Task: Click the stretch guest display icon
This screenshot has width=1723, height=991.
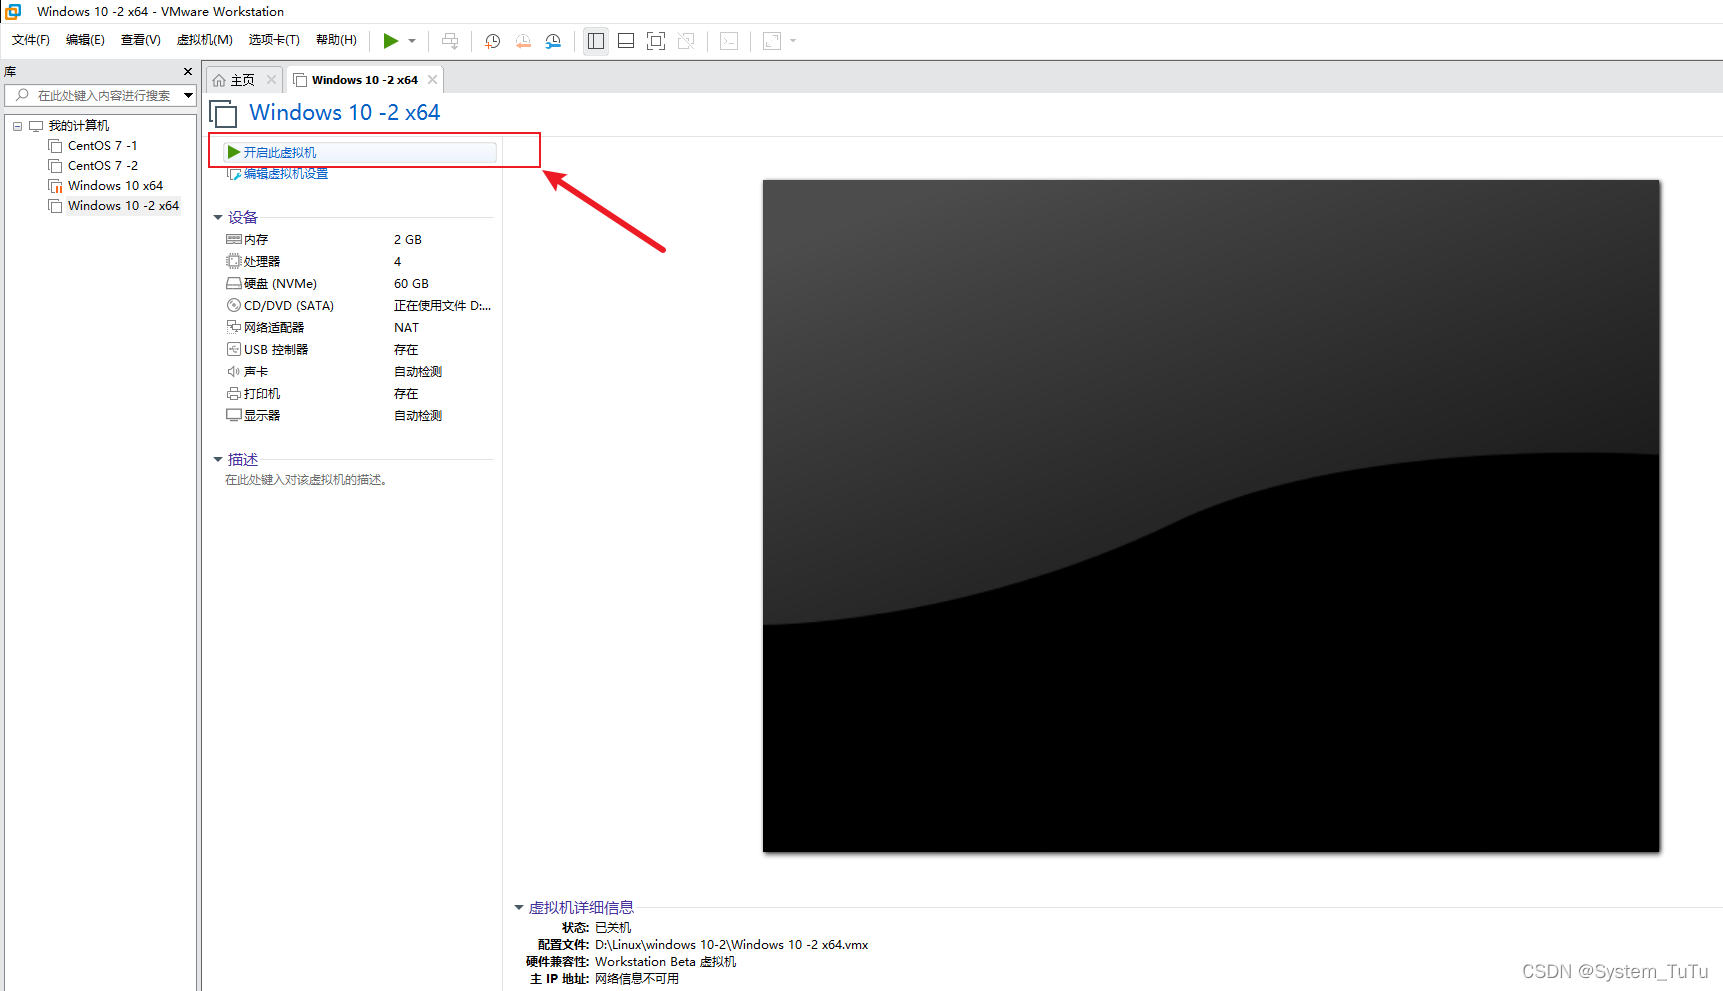Action: [x=772, y=41]
